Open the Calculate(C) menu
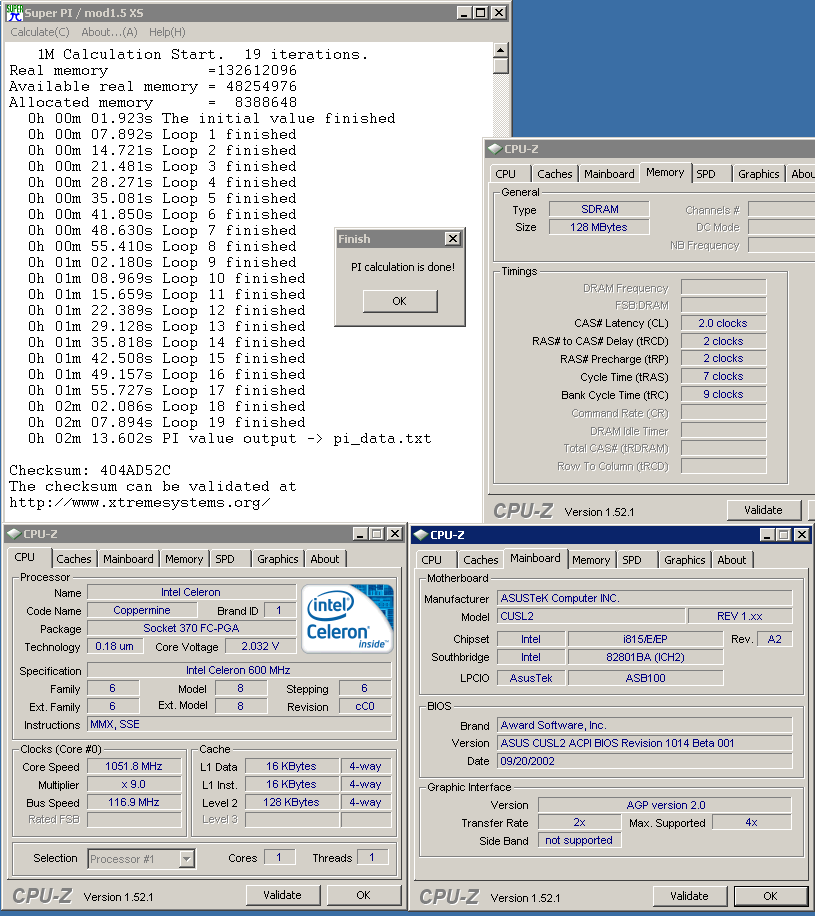This screenshot has width=815, height=916. click(x=40, y=32)
